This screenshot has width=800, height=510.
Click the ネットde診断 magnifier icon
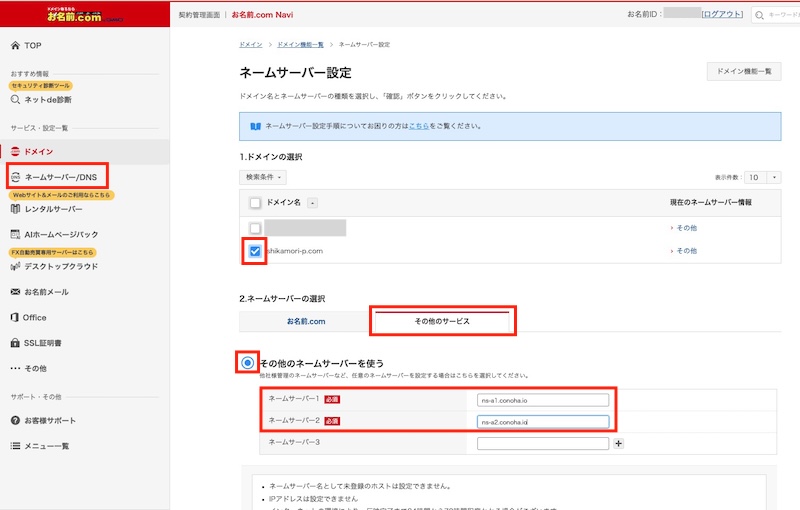[15, 99]
